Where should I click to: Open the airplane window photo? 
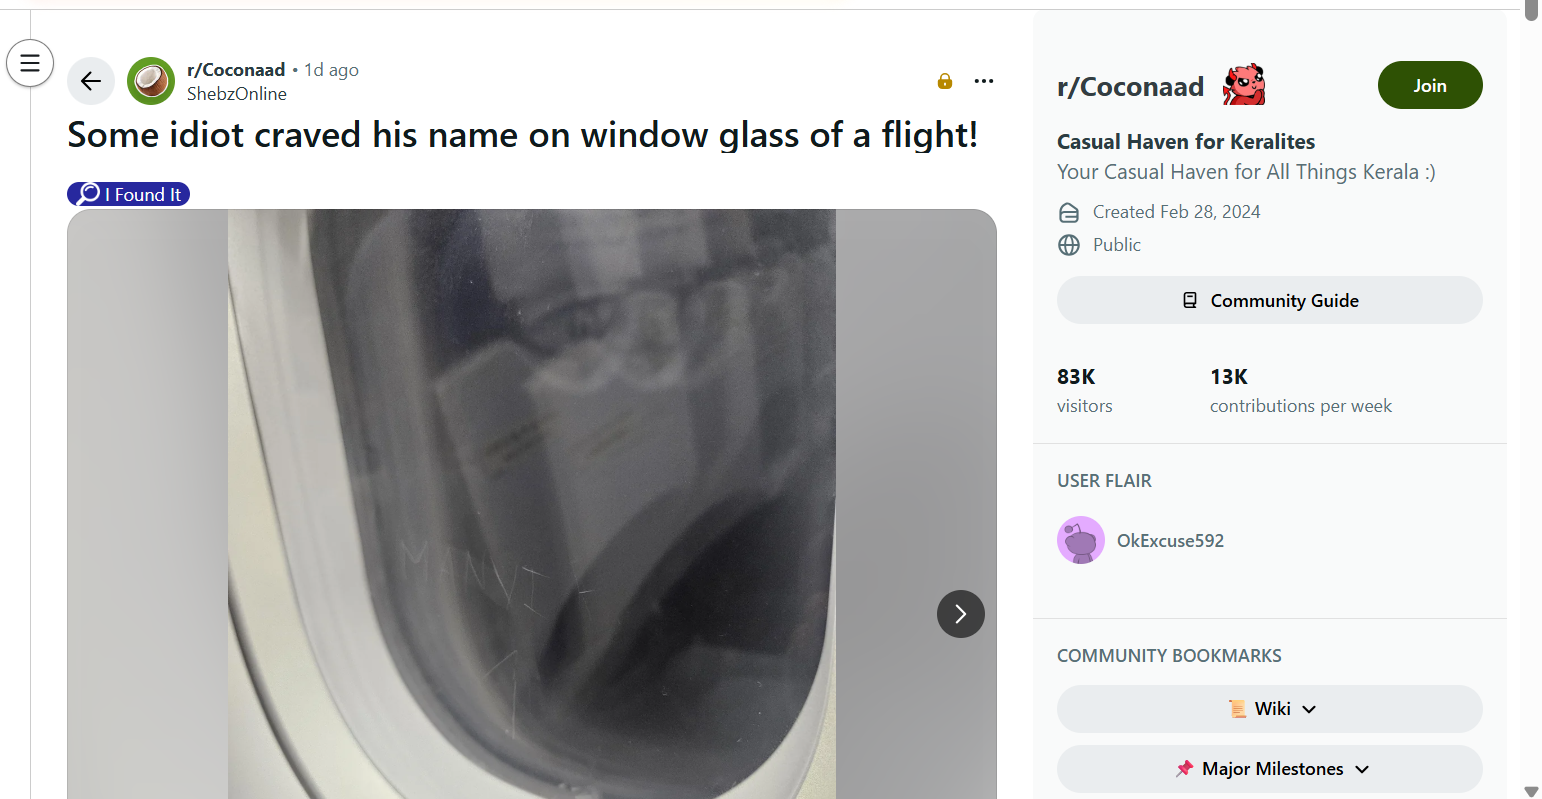point(532,500)
